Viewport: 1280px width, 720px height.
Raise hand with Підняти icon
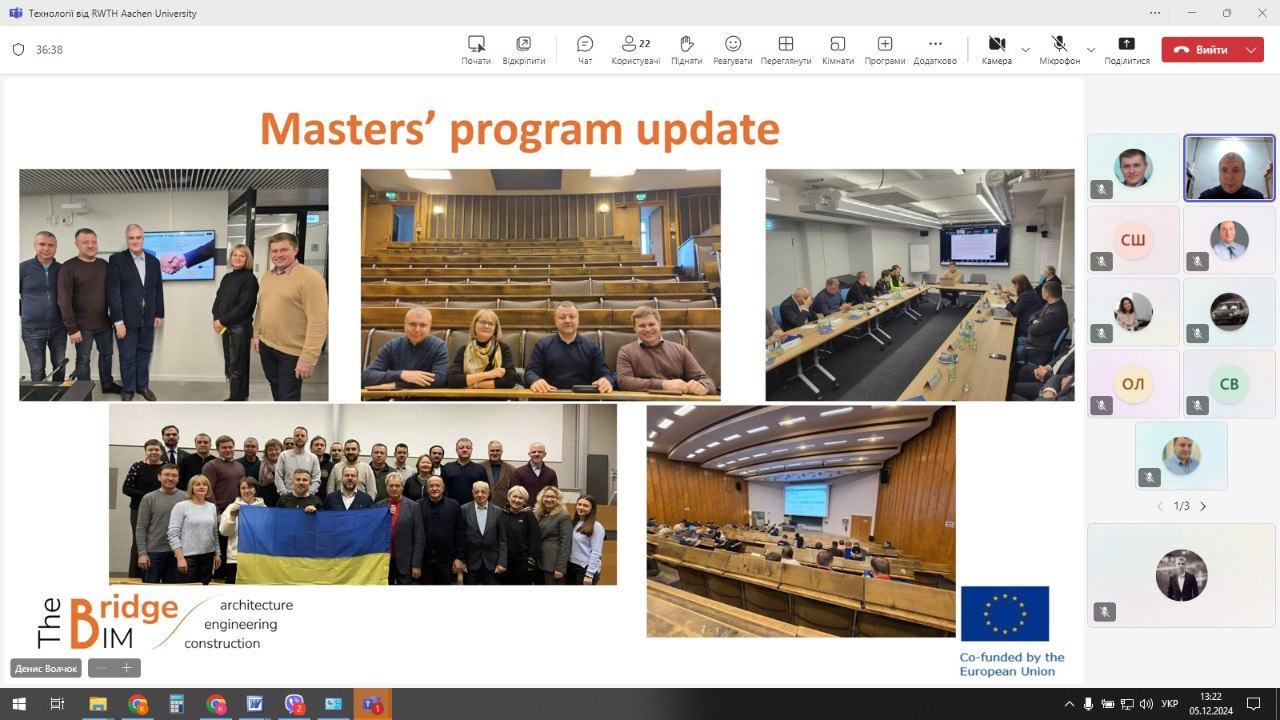[x=687, y=50]
